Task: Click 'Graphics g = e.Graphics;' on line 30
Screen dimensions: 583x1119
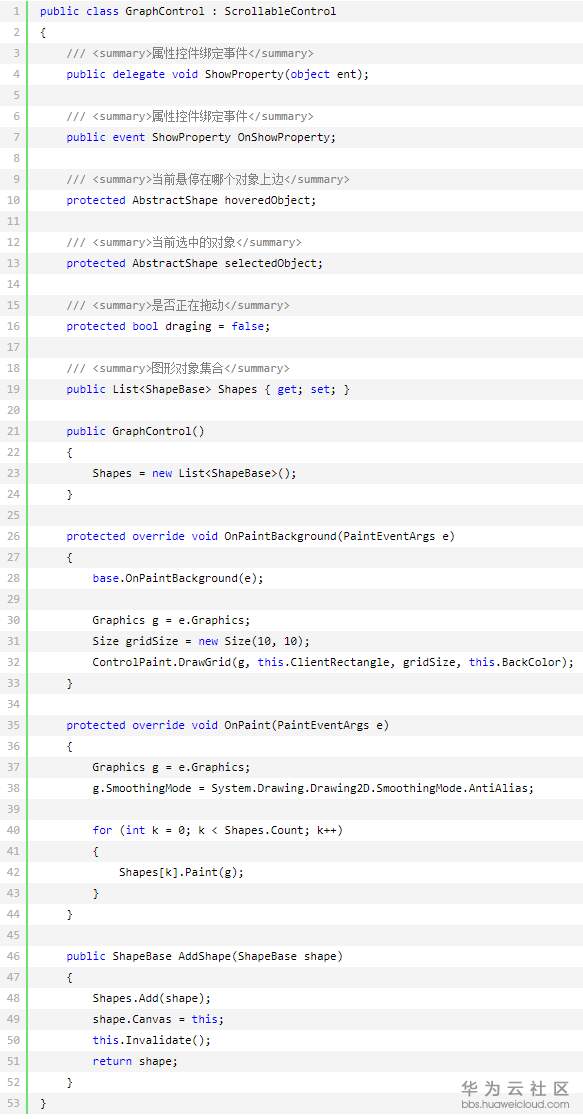Action: pos(171,620)
